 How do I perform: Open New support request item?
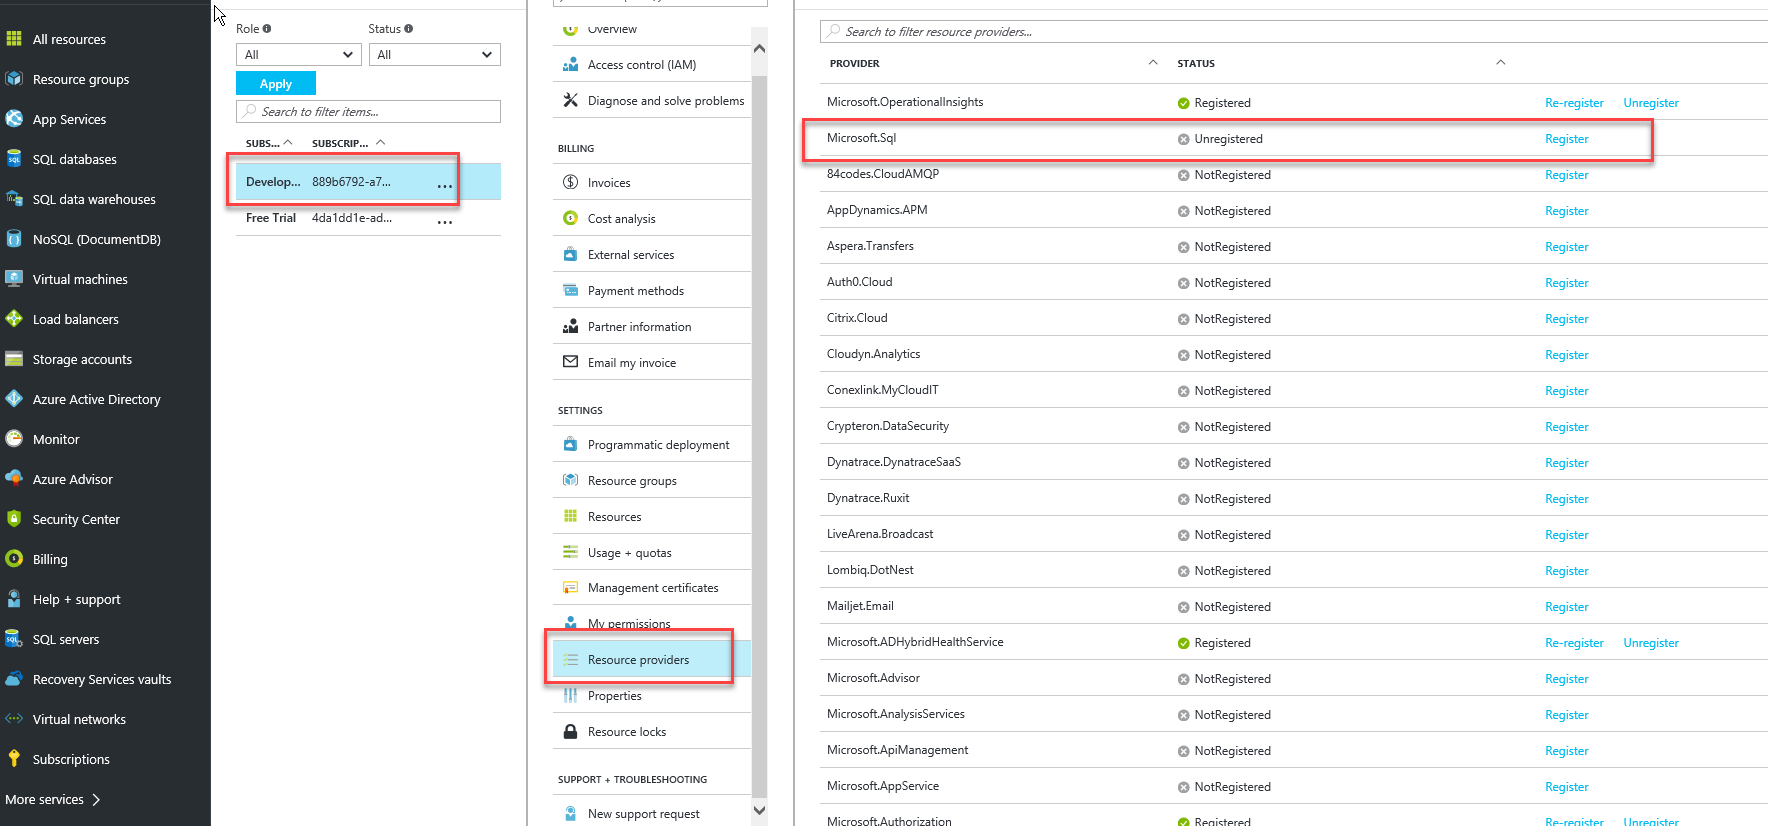651,813
